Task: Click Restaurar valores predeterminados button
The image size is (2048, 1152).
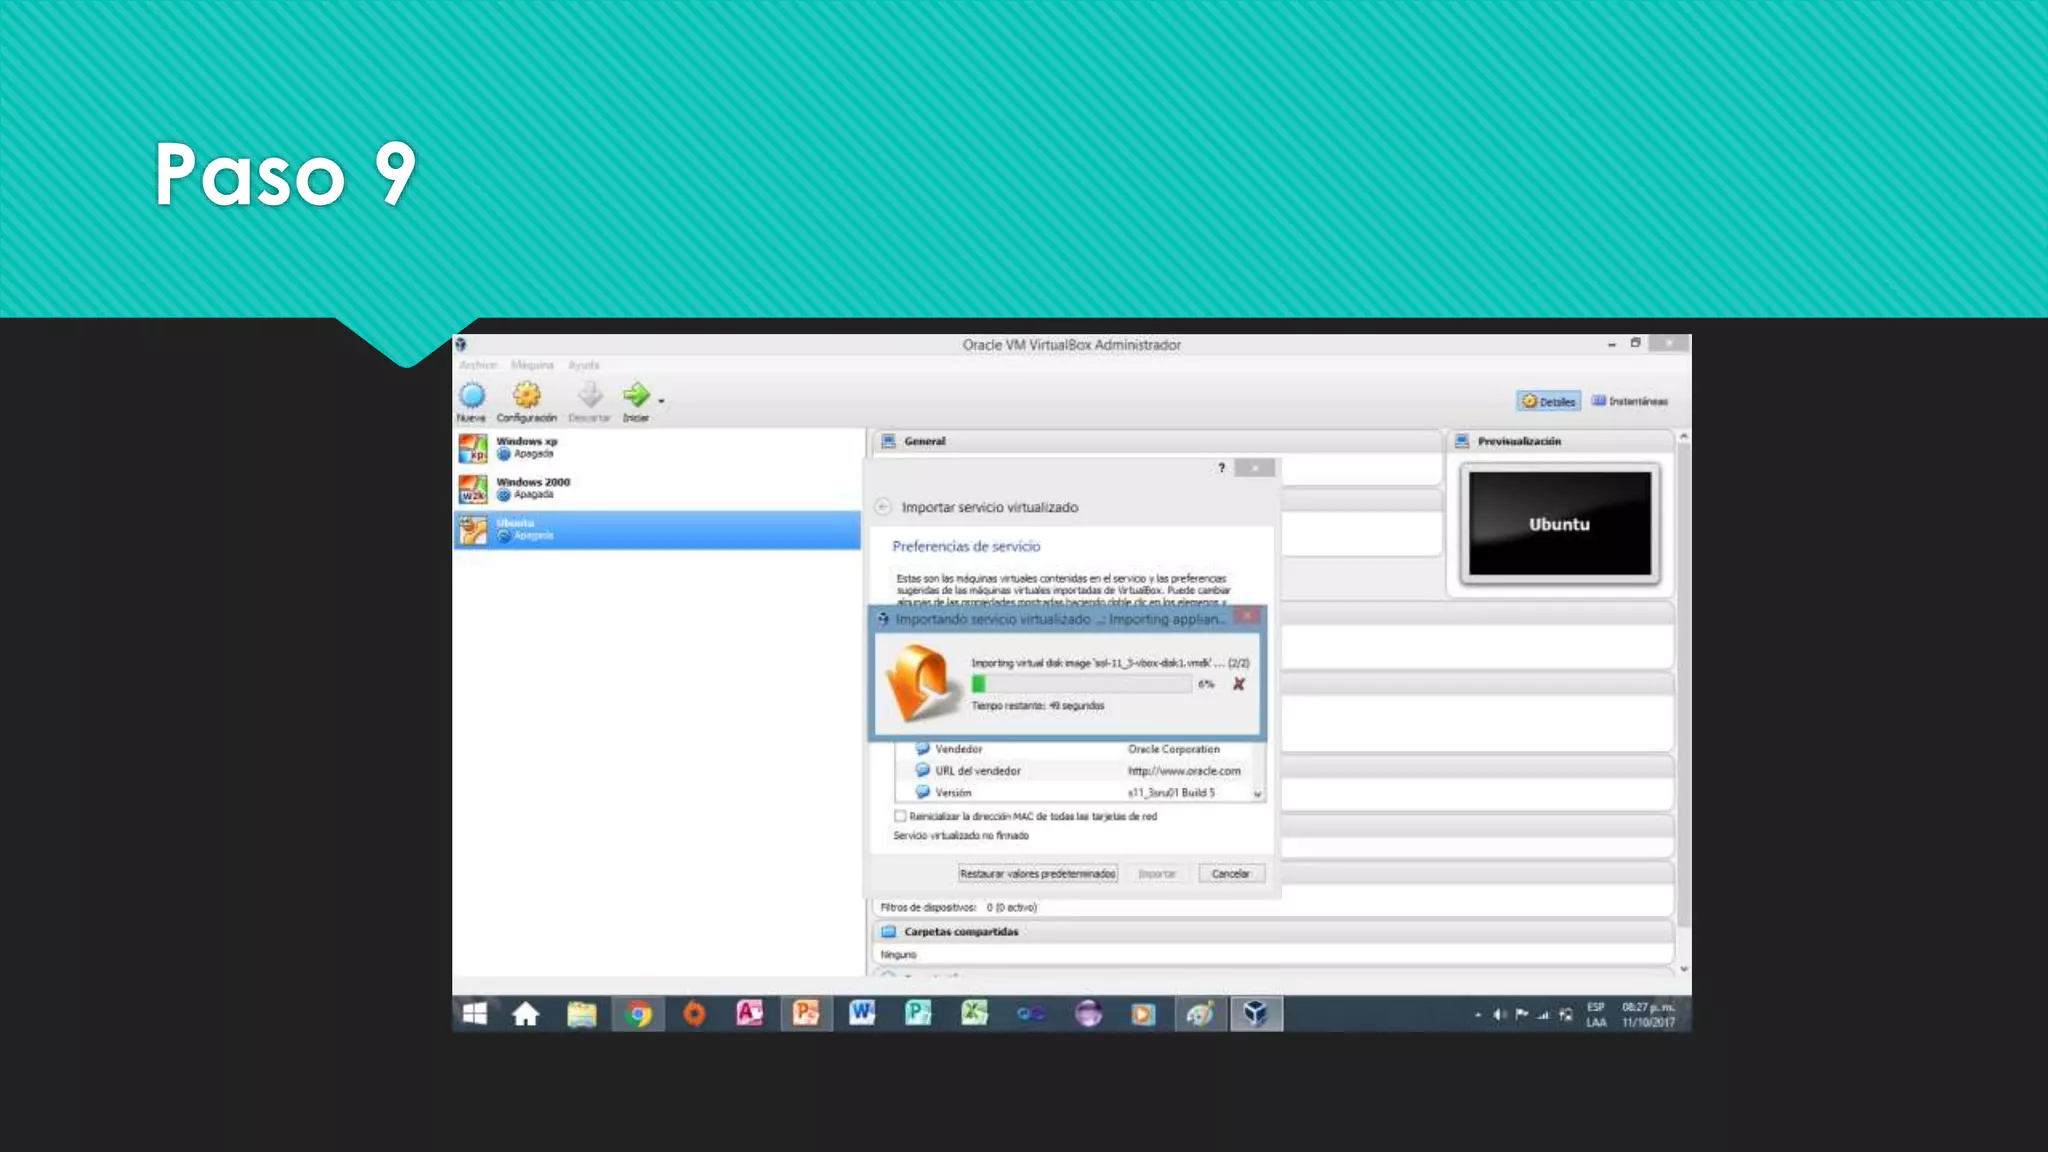Action: point(1037,874)
